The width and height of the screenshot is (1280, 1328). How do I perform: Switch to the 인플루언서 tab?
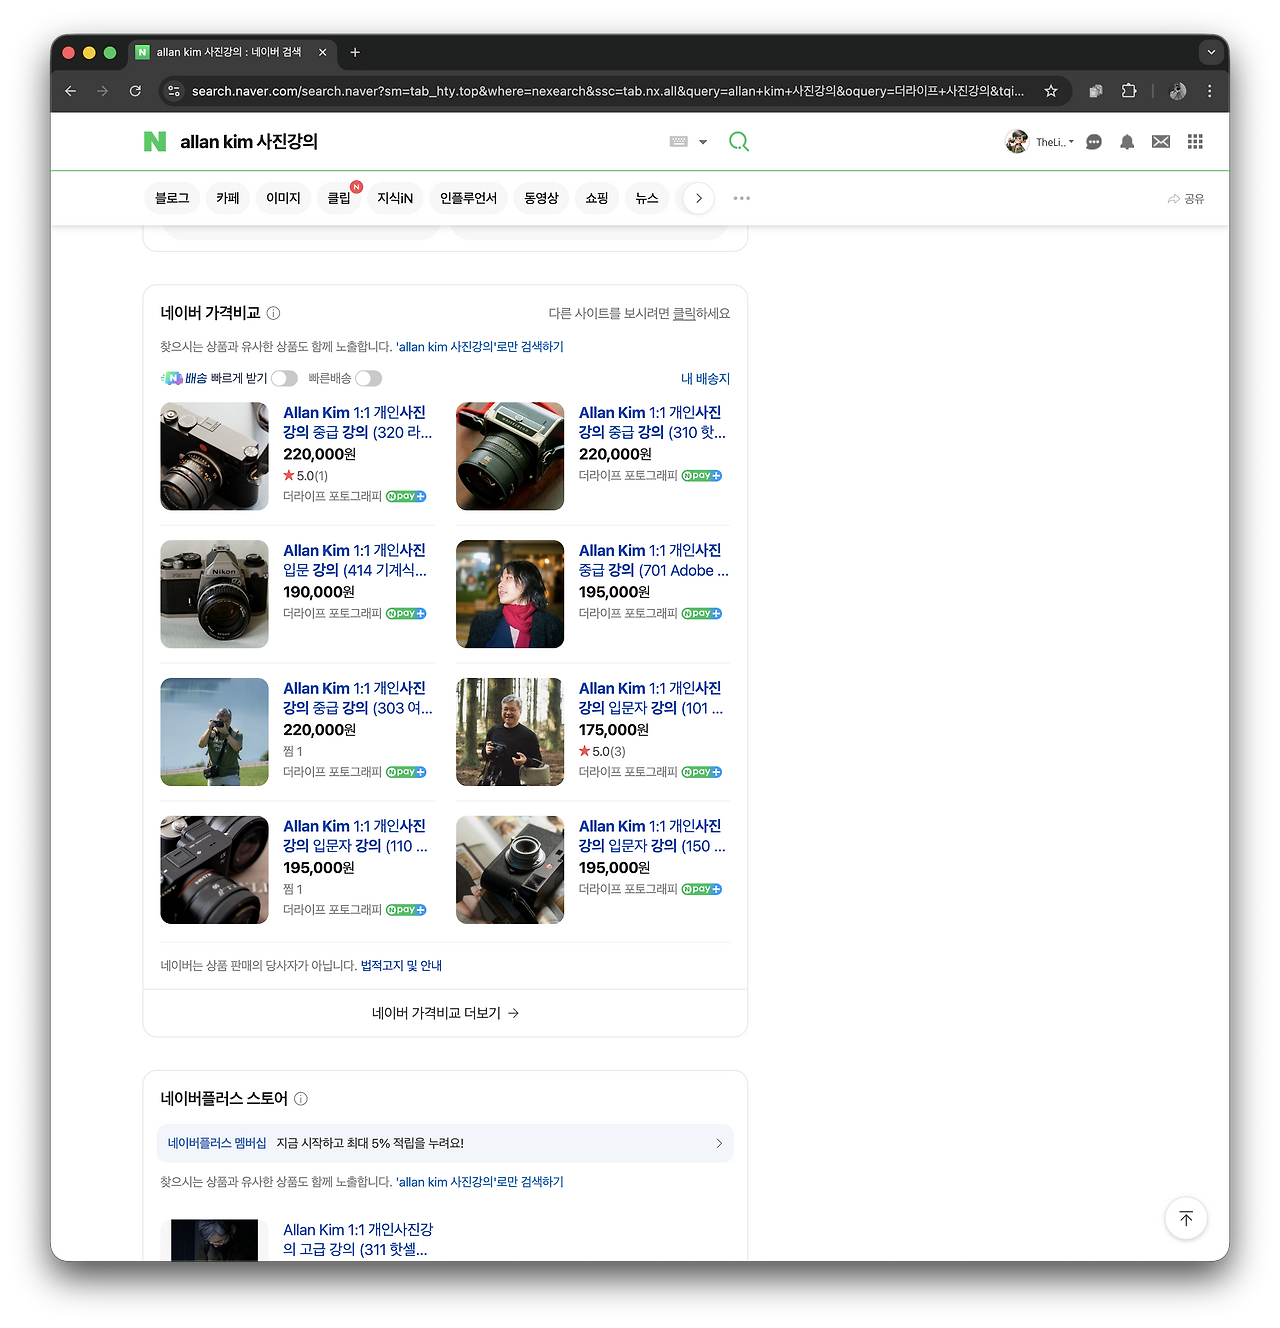[468, 198]
